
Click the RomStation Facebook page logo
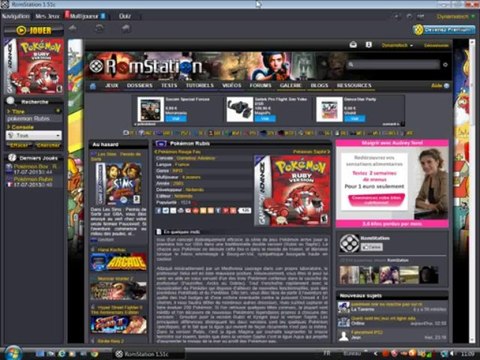pos(349,243)
